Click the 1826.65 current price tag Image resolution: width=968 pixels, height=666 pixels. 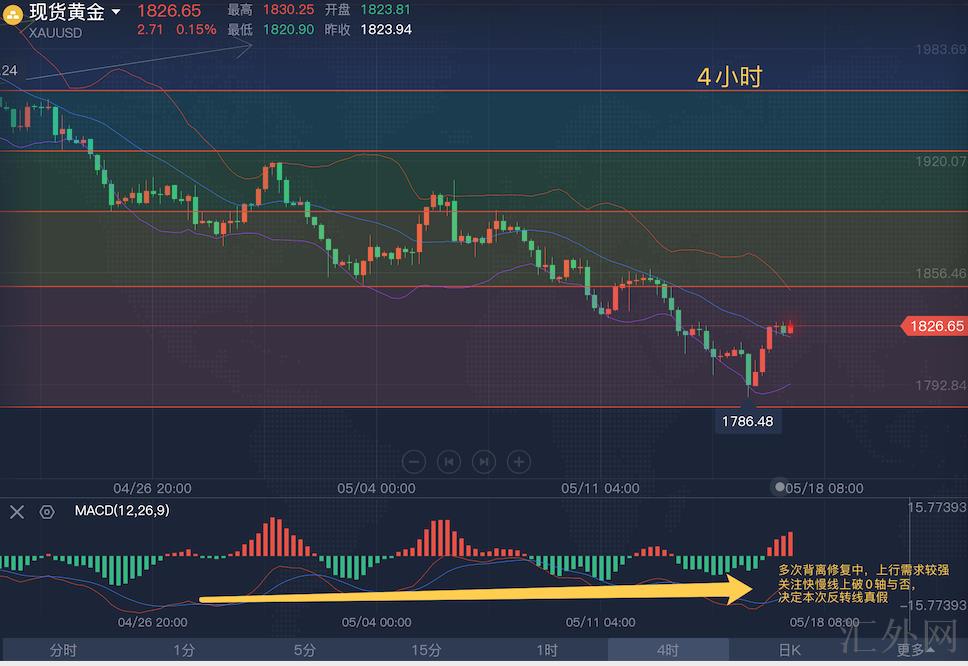click(x=935, y=326)
